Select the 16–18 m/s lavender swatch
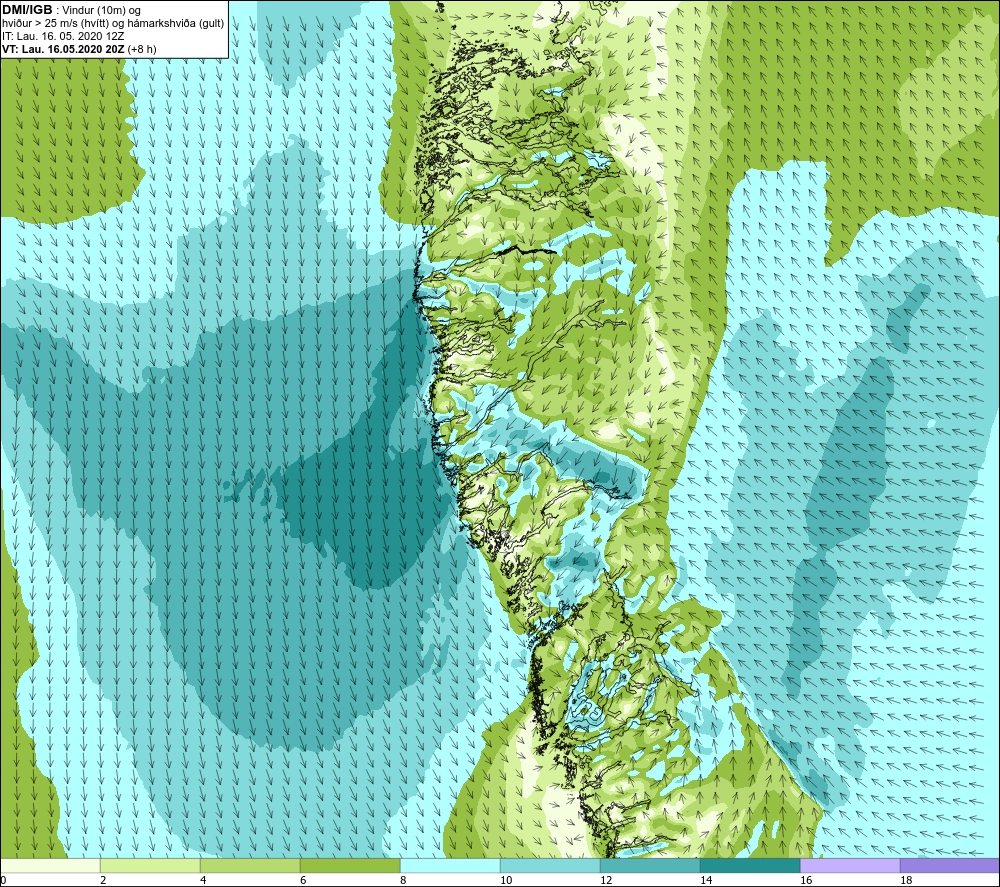Image resolution: width=1000 pixels, height=887 pixels. point(850,865)
